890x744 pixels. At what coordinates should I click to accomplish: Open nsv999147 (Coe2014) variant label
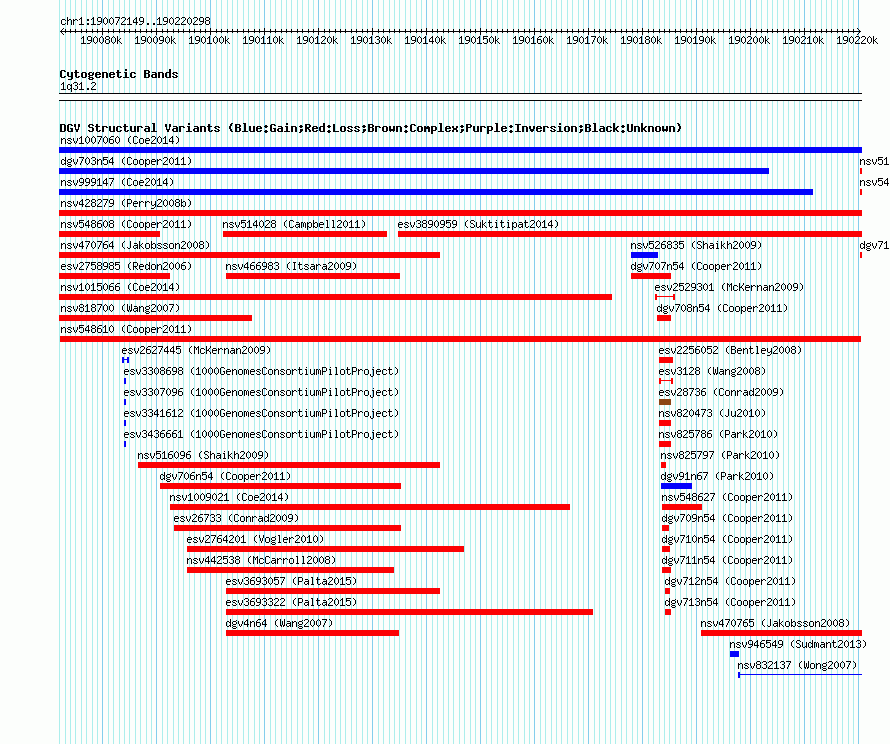(117, 182)
